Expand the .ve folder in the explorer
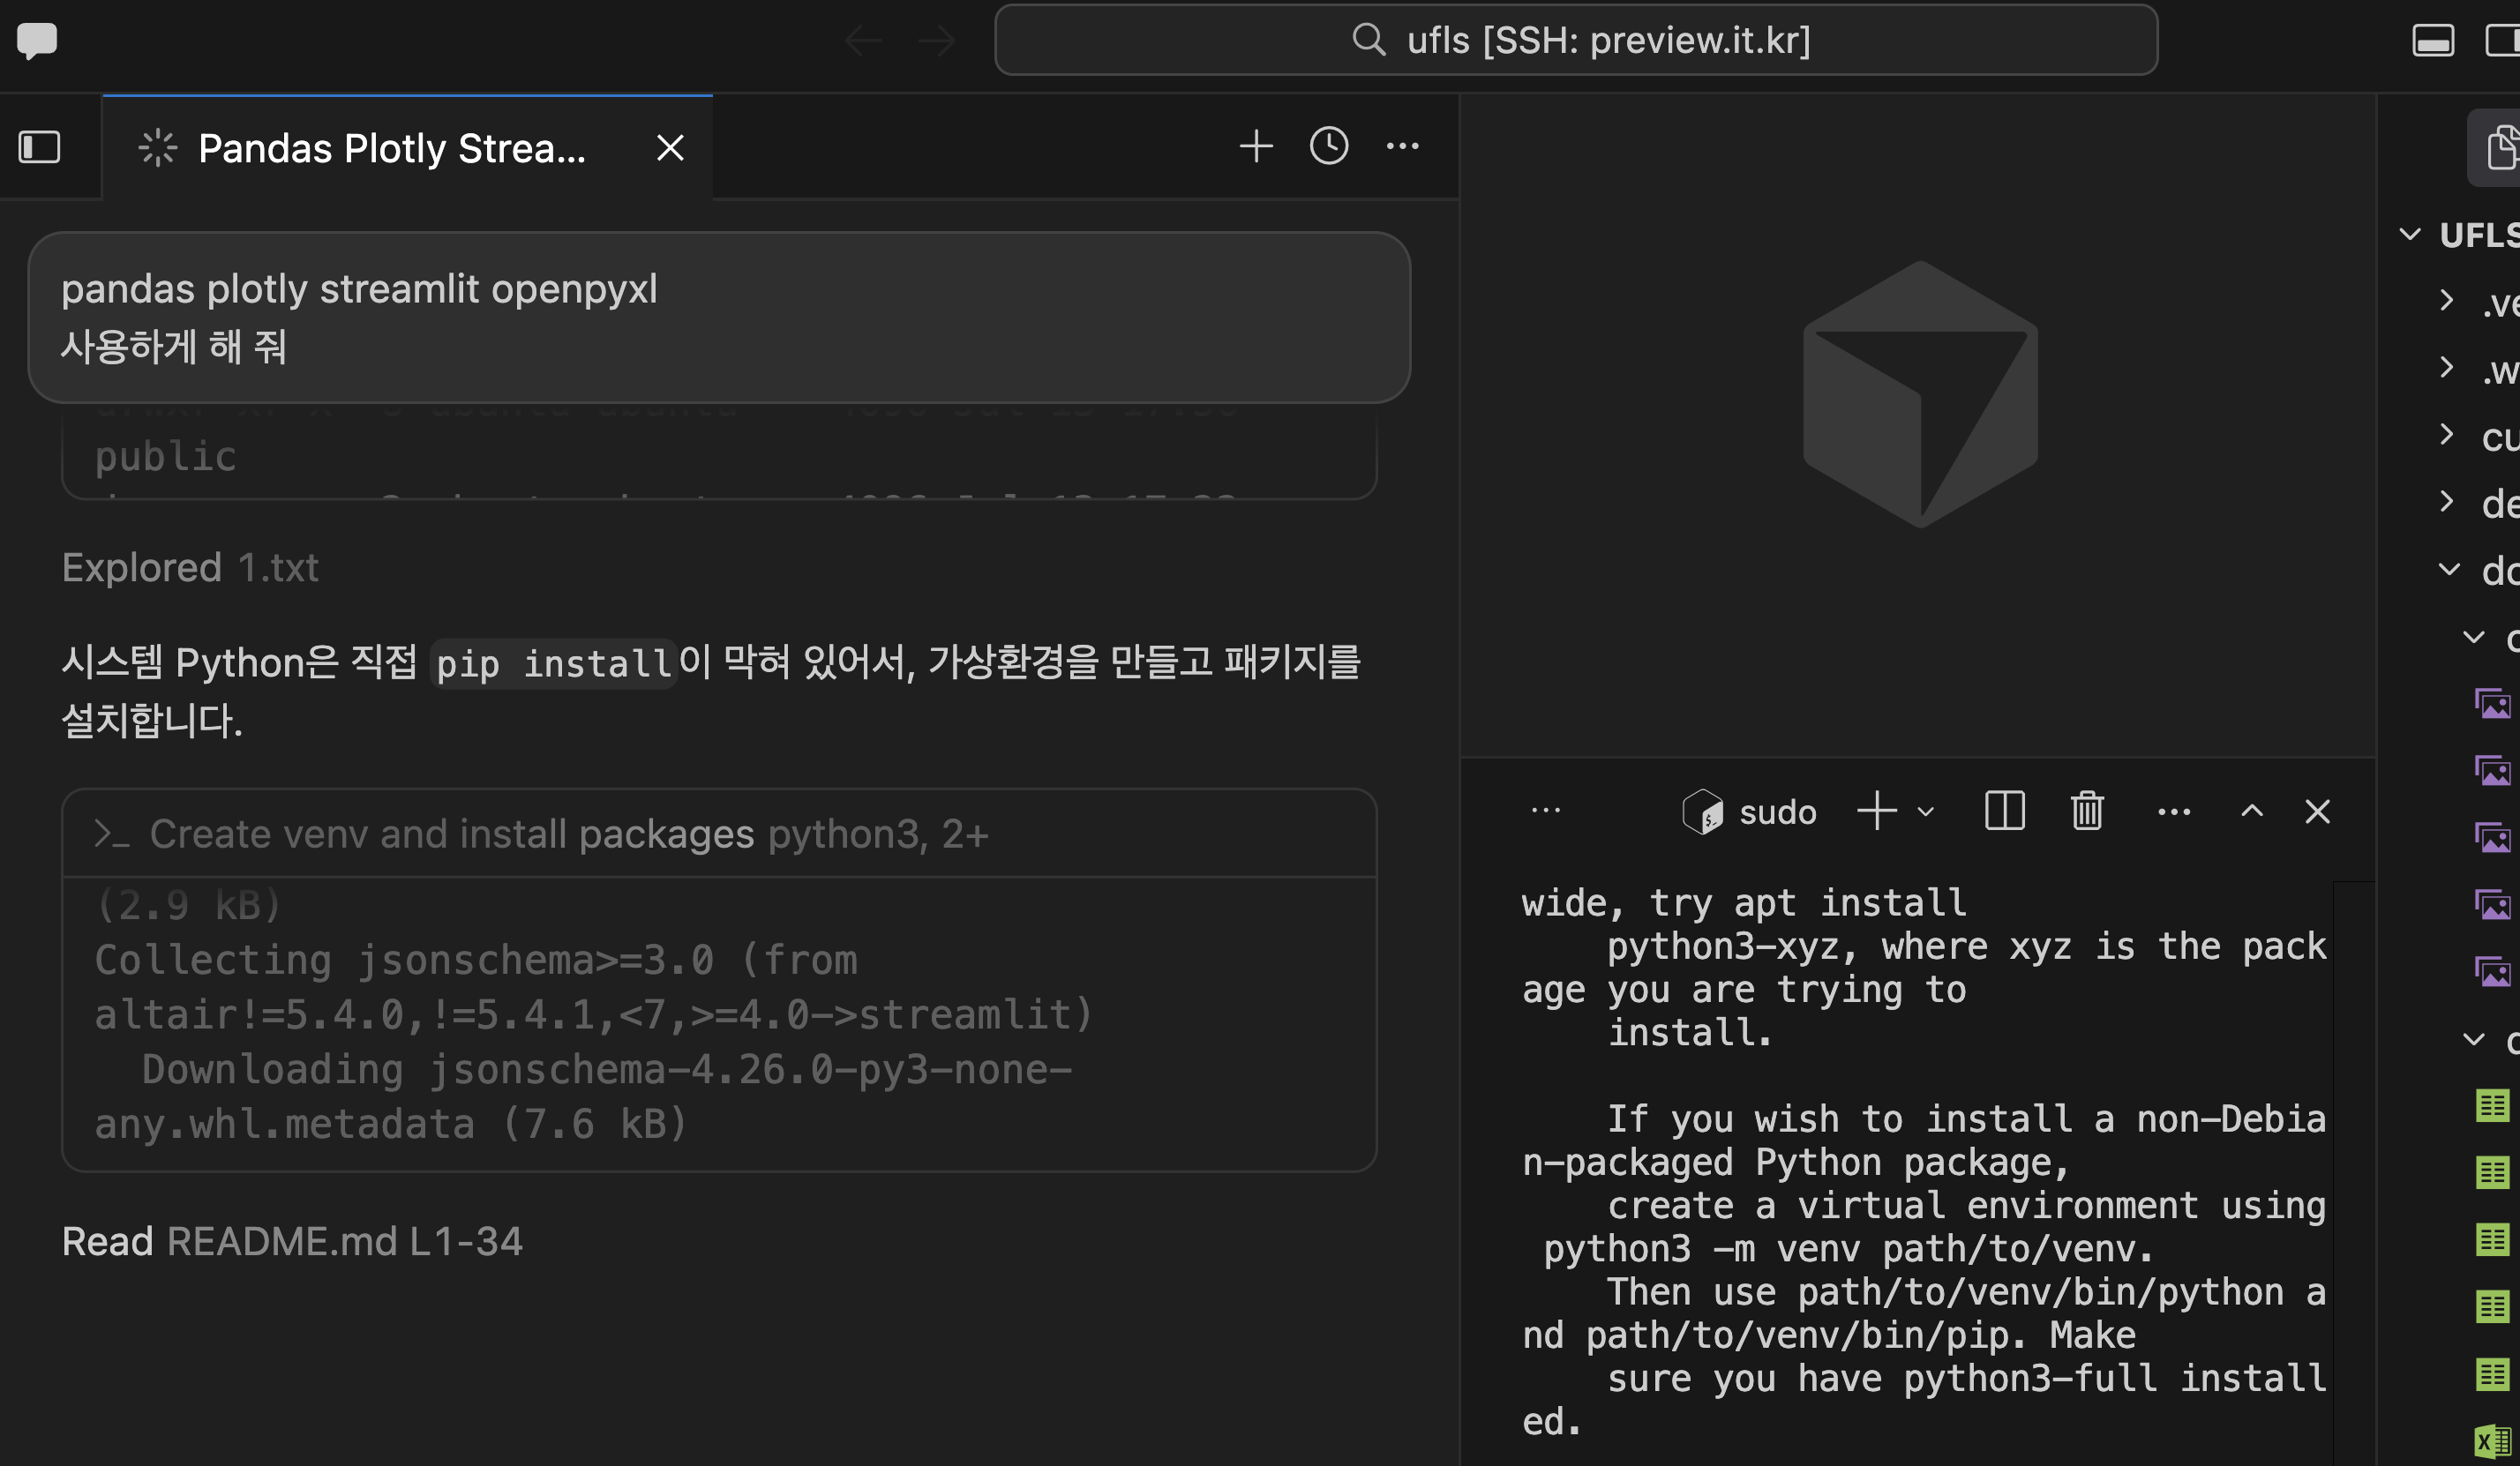Viewport: 2520px width, 1466px height. pos(2447,300)
